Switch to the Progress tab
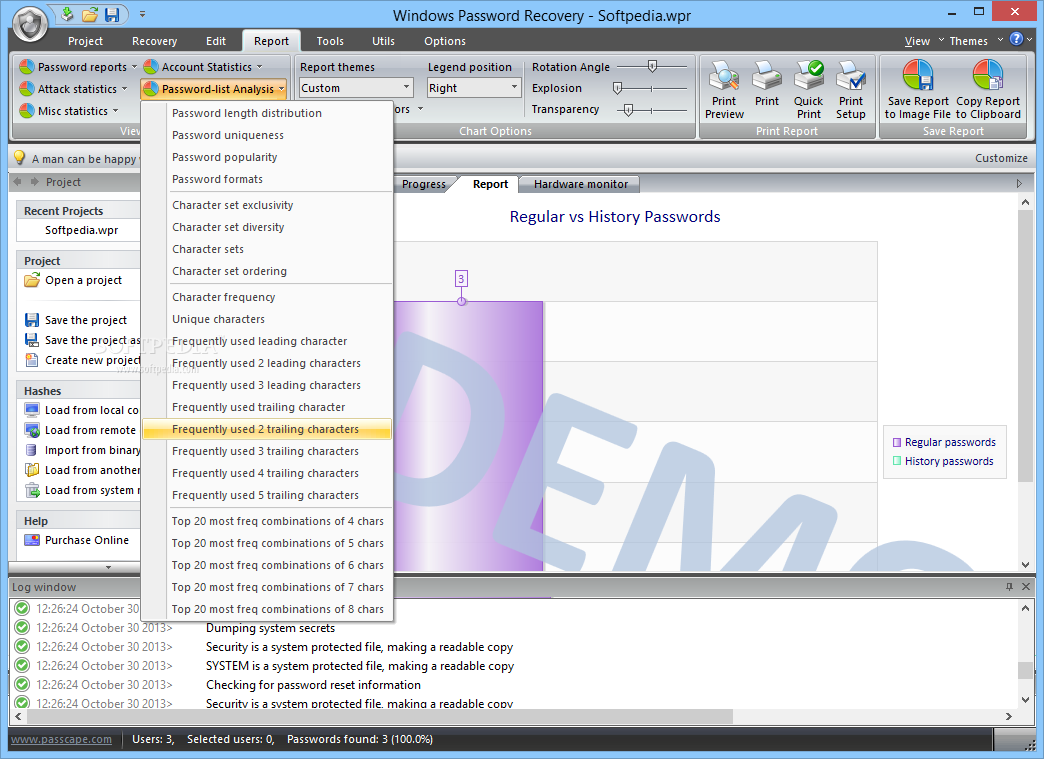1044x759 pixels. tap(424, 184)
